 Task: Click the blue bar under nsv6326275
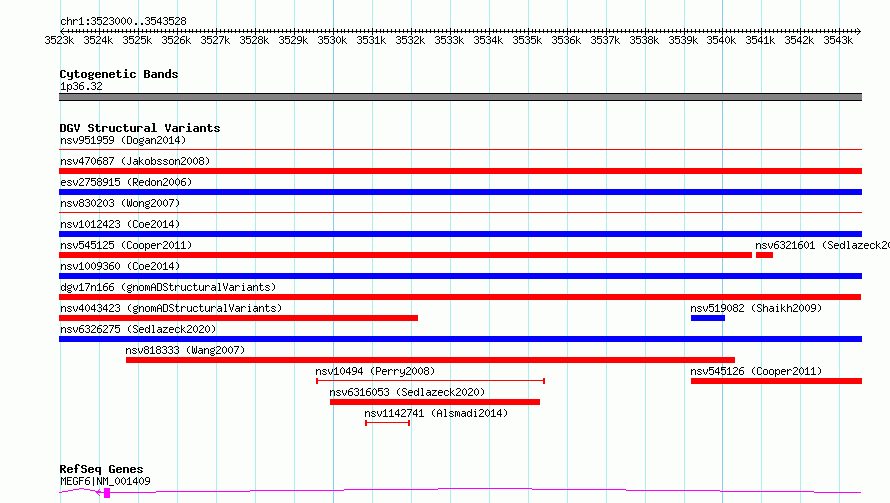[x=460, y=339]
